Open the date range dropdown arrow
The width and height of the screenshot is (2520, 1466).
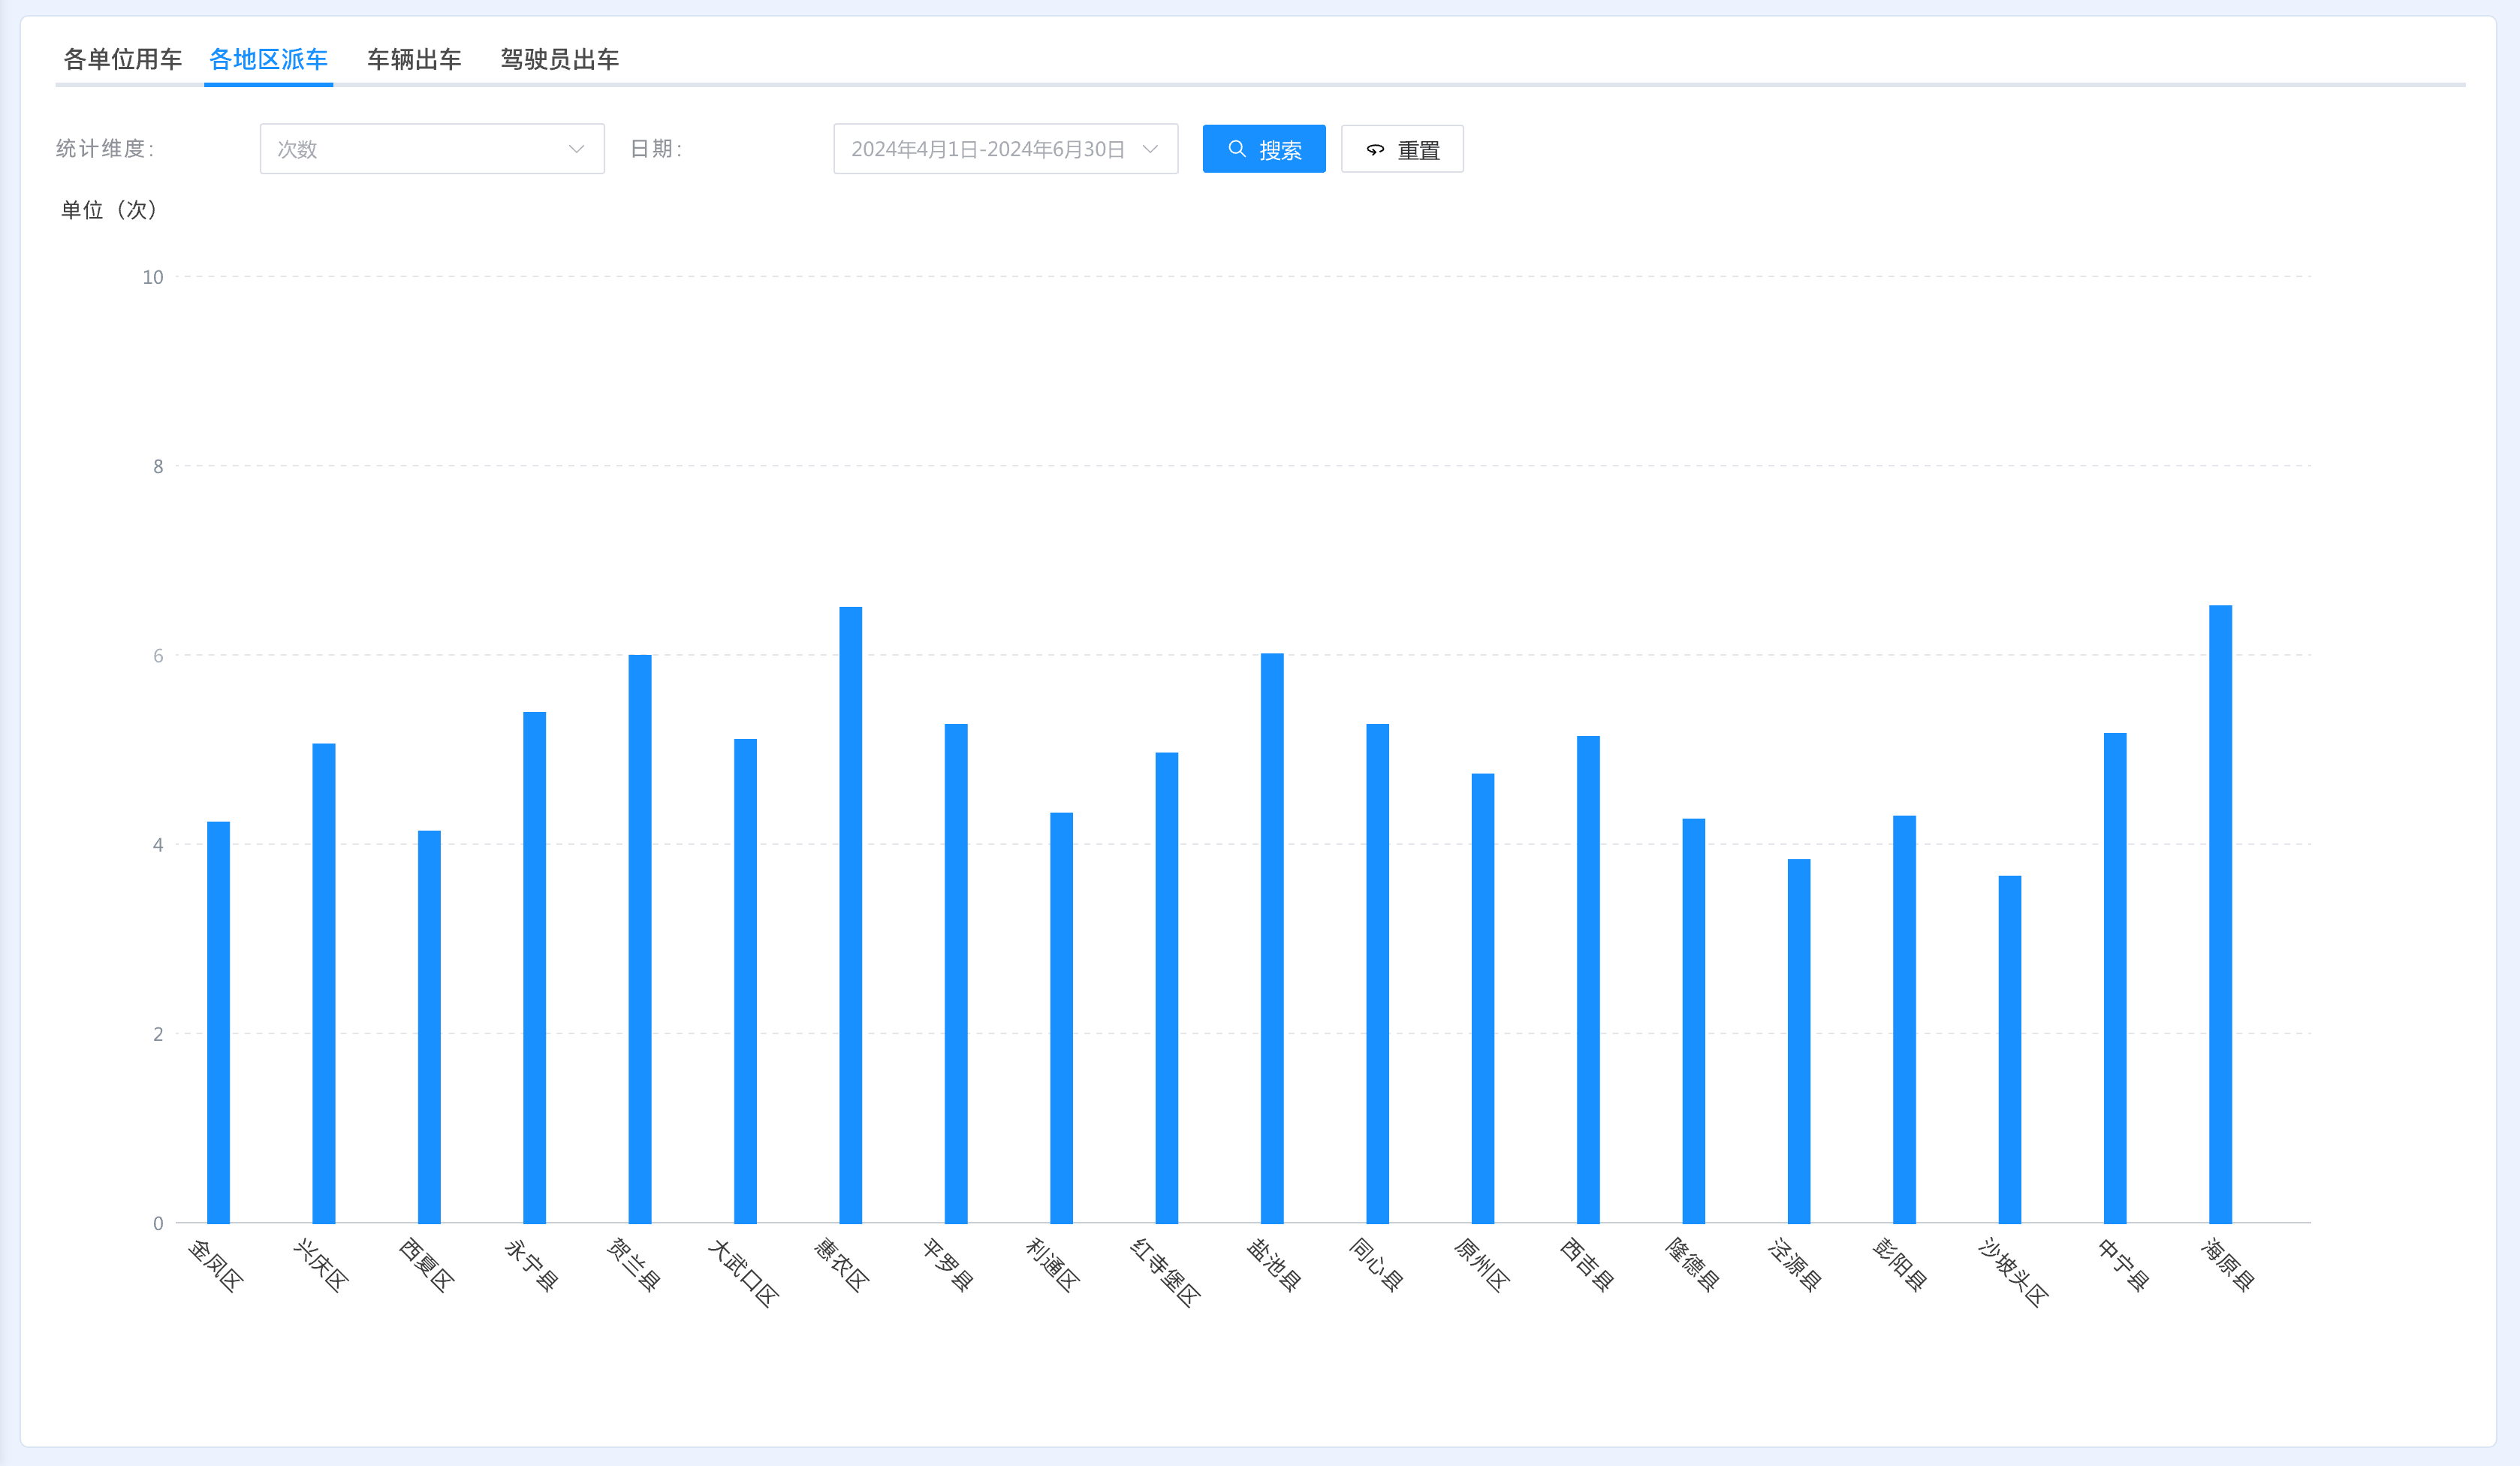pos(1150,149)
